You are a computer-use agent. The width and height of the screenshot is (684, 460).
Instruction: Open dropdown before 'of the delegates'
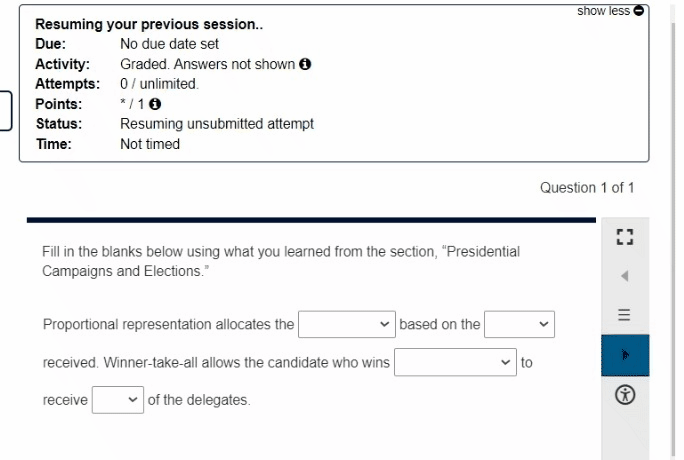pos(118,400)
